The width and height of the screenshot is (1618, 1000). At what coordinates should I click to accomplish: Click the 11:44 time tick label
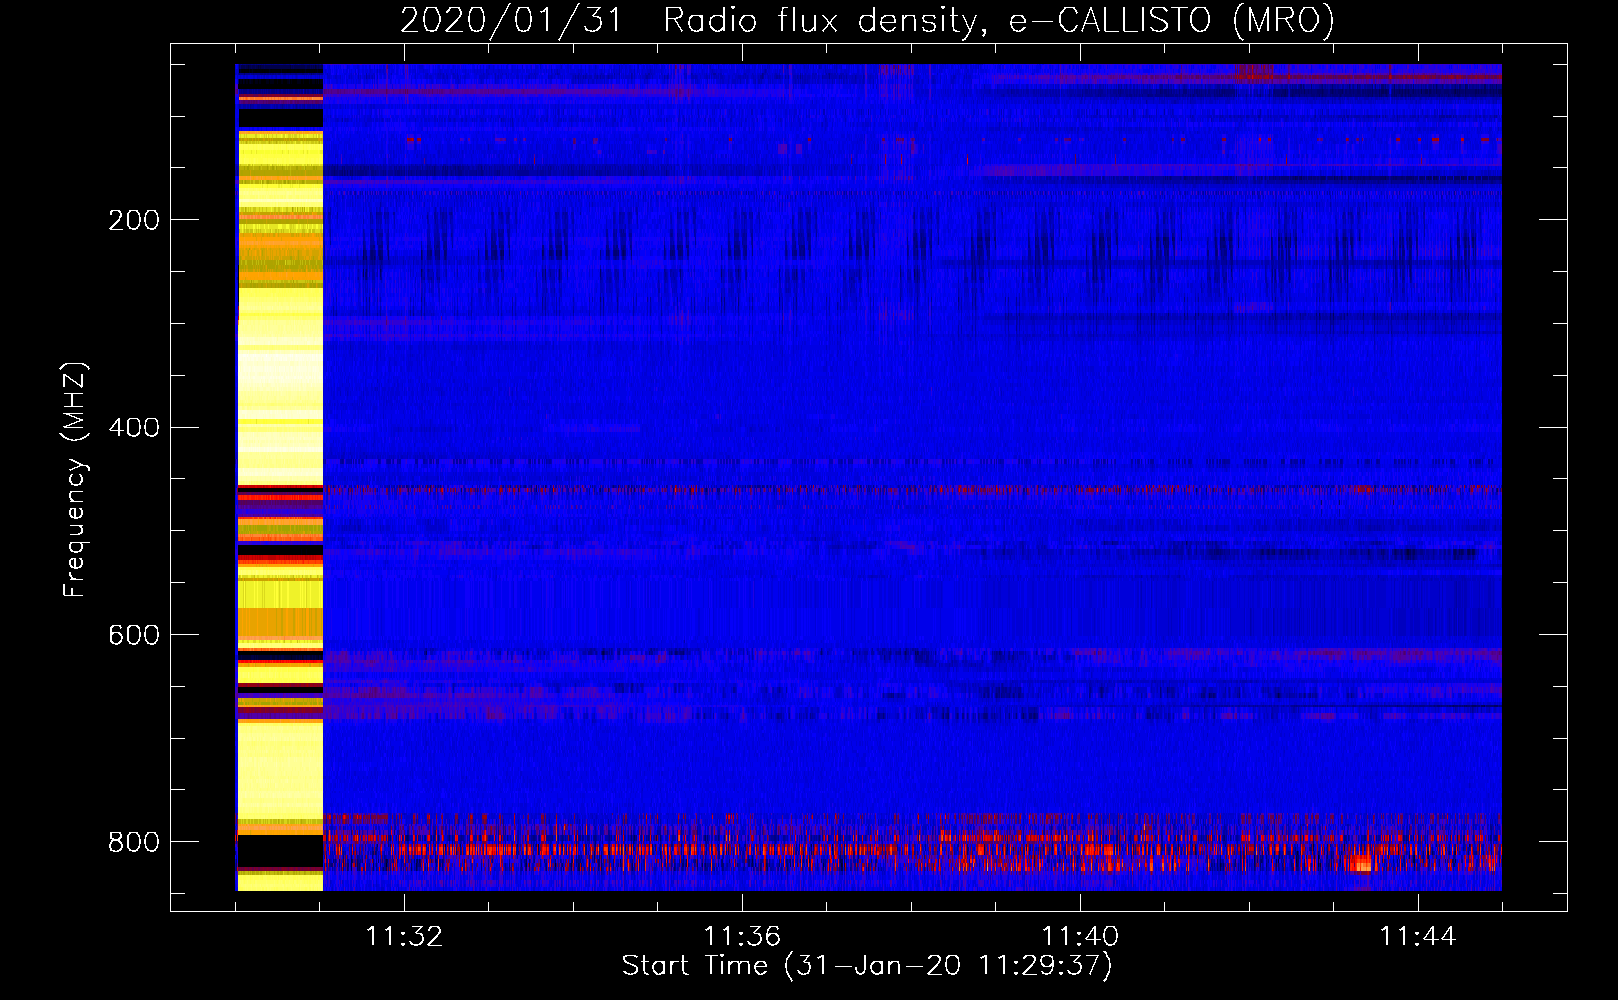tap(1418, 937)
